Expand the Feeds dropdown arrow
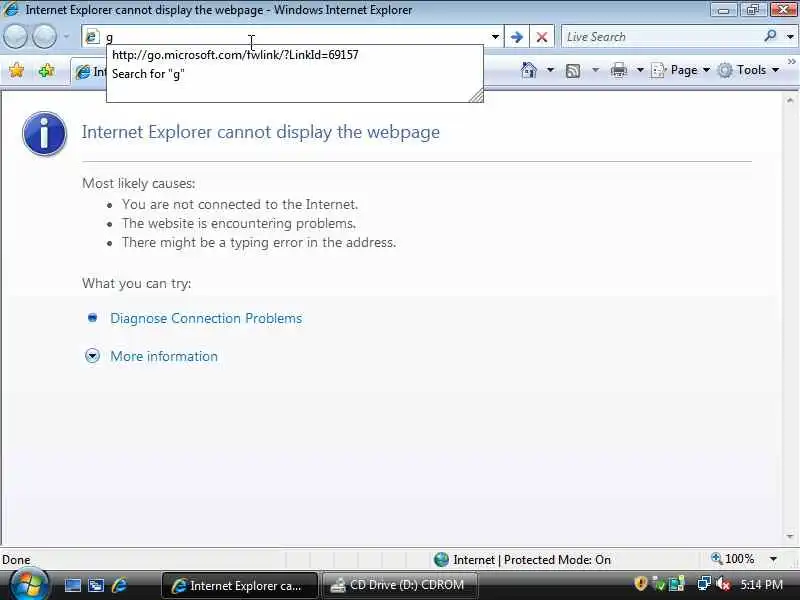Image resolution: width=800 pixels, height=600 pixels. click(x=595, y=70)
